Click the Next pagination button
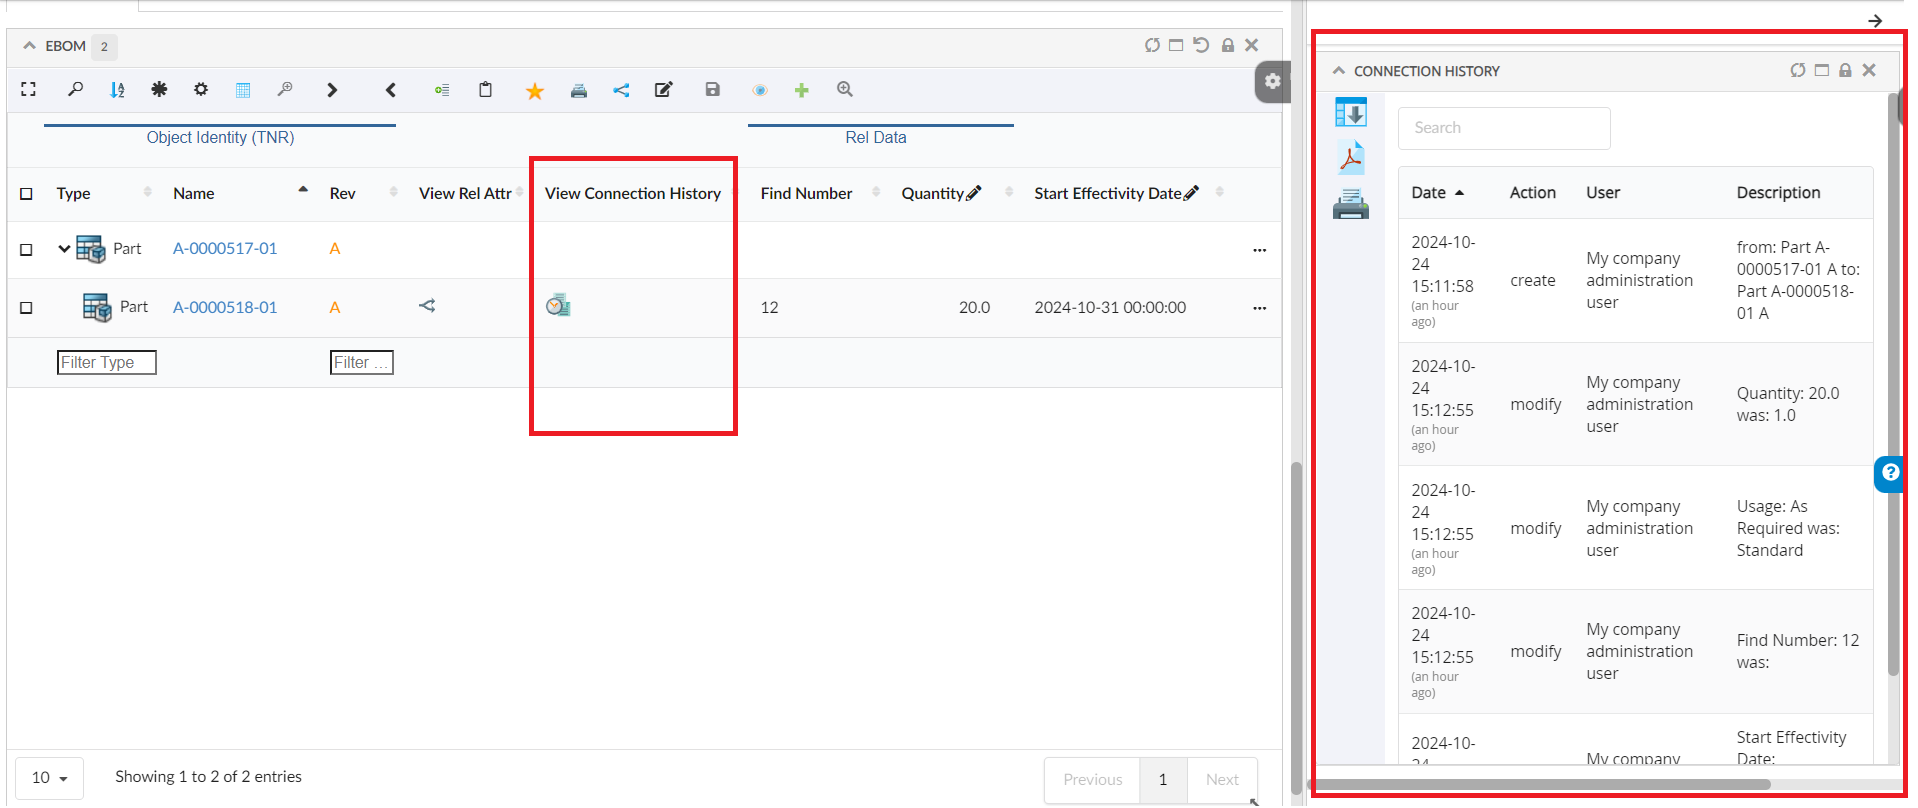The height and width of the screenshot is (808, 1918). tap(1221, 780)
